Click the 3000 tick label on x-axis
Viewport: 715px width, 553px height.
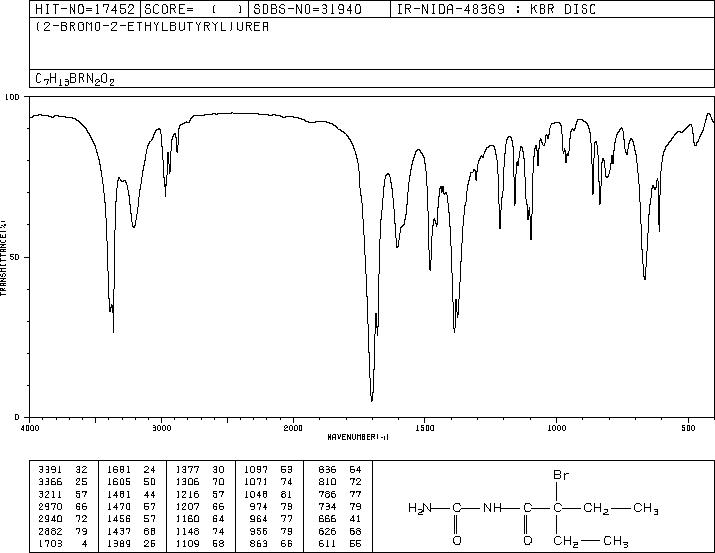[161, 428]
